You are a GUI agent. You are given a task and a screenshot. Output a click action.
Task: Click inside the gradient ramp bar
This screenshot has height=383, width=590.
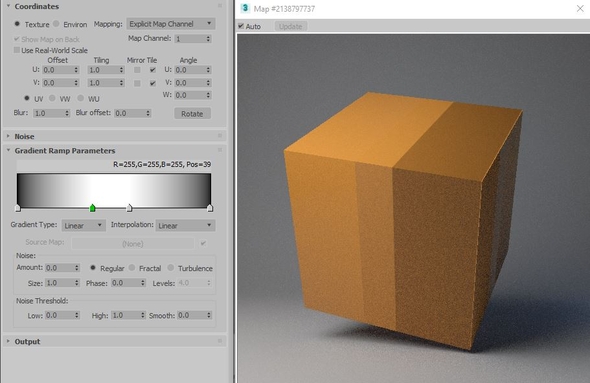(114, 190)
